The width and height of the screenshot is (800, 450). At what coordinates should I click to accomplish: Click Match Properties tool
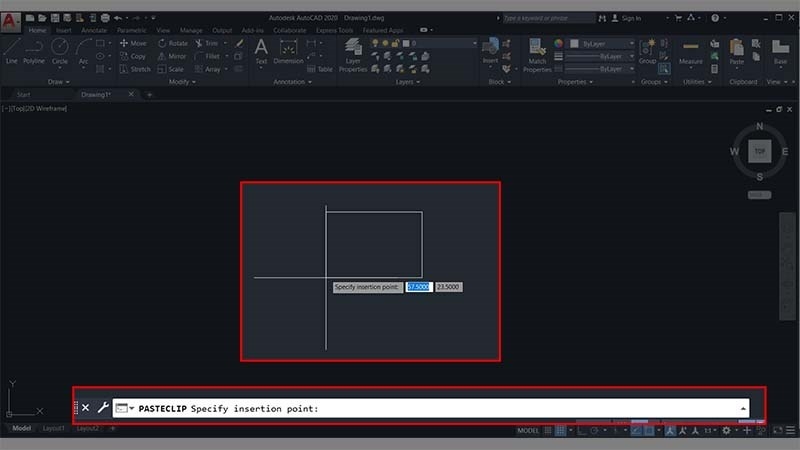tap(537, 55)
